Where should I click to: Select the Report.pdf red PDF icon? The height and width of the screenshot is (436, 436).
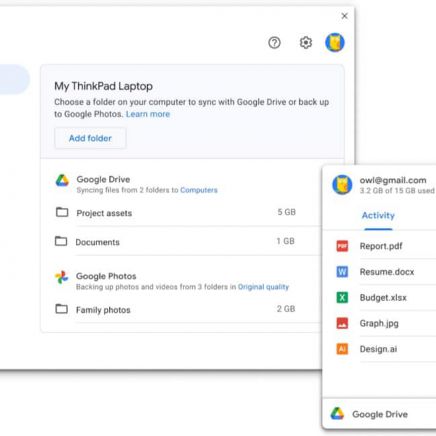click(x=342, y=246)
